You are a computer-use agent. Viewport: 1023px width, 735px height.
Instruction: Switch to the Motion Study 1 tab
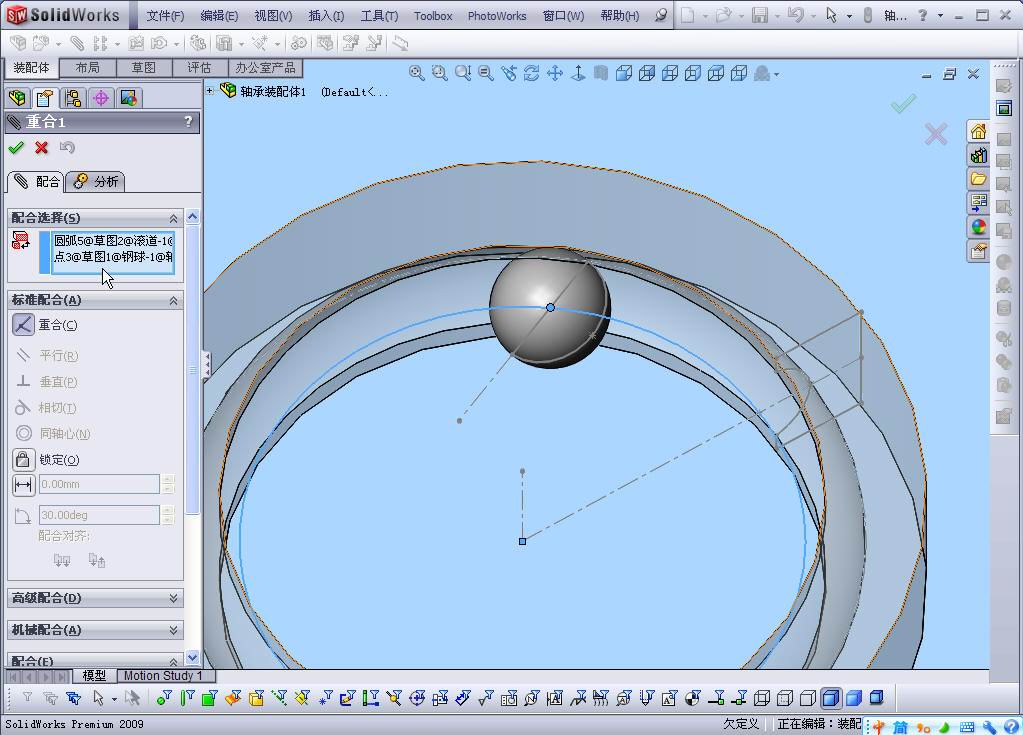pos(163,676)
